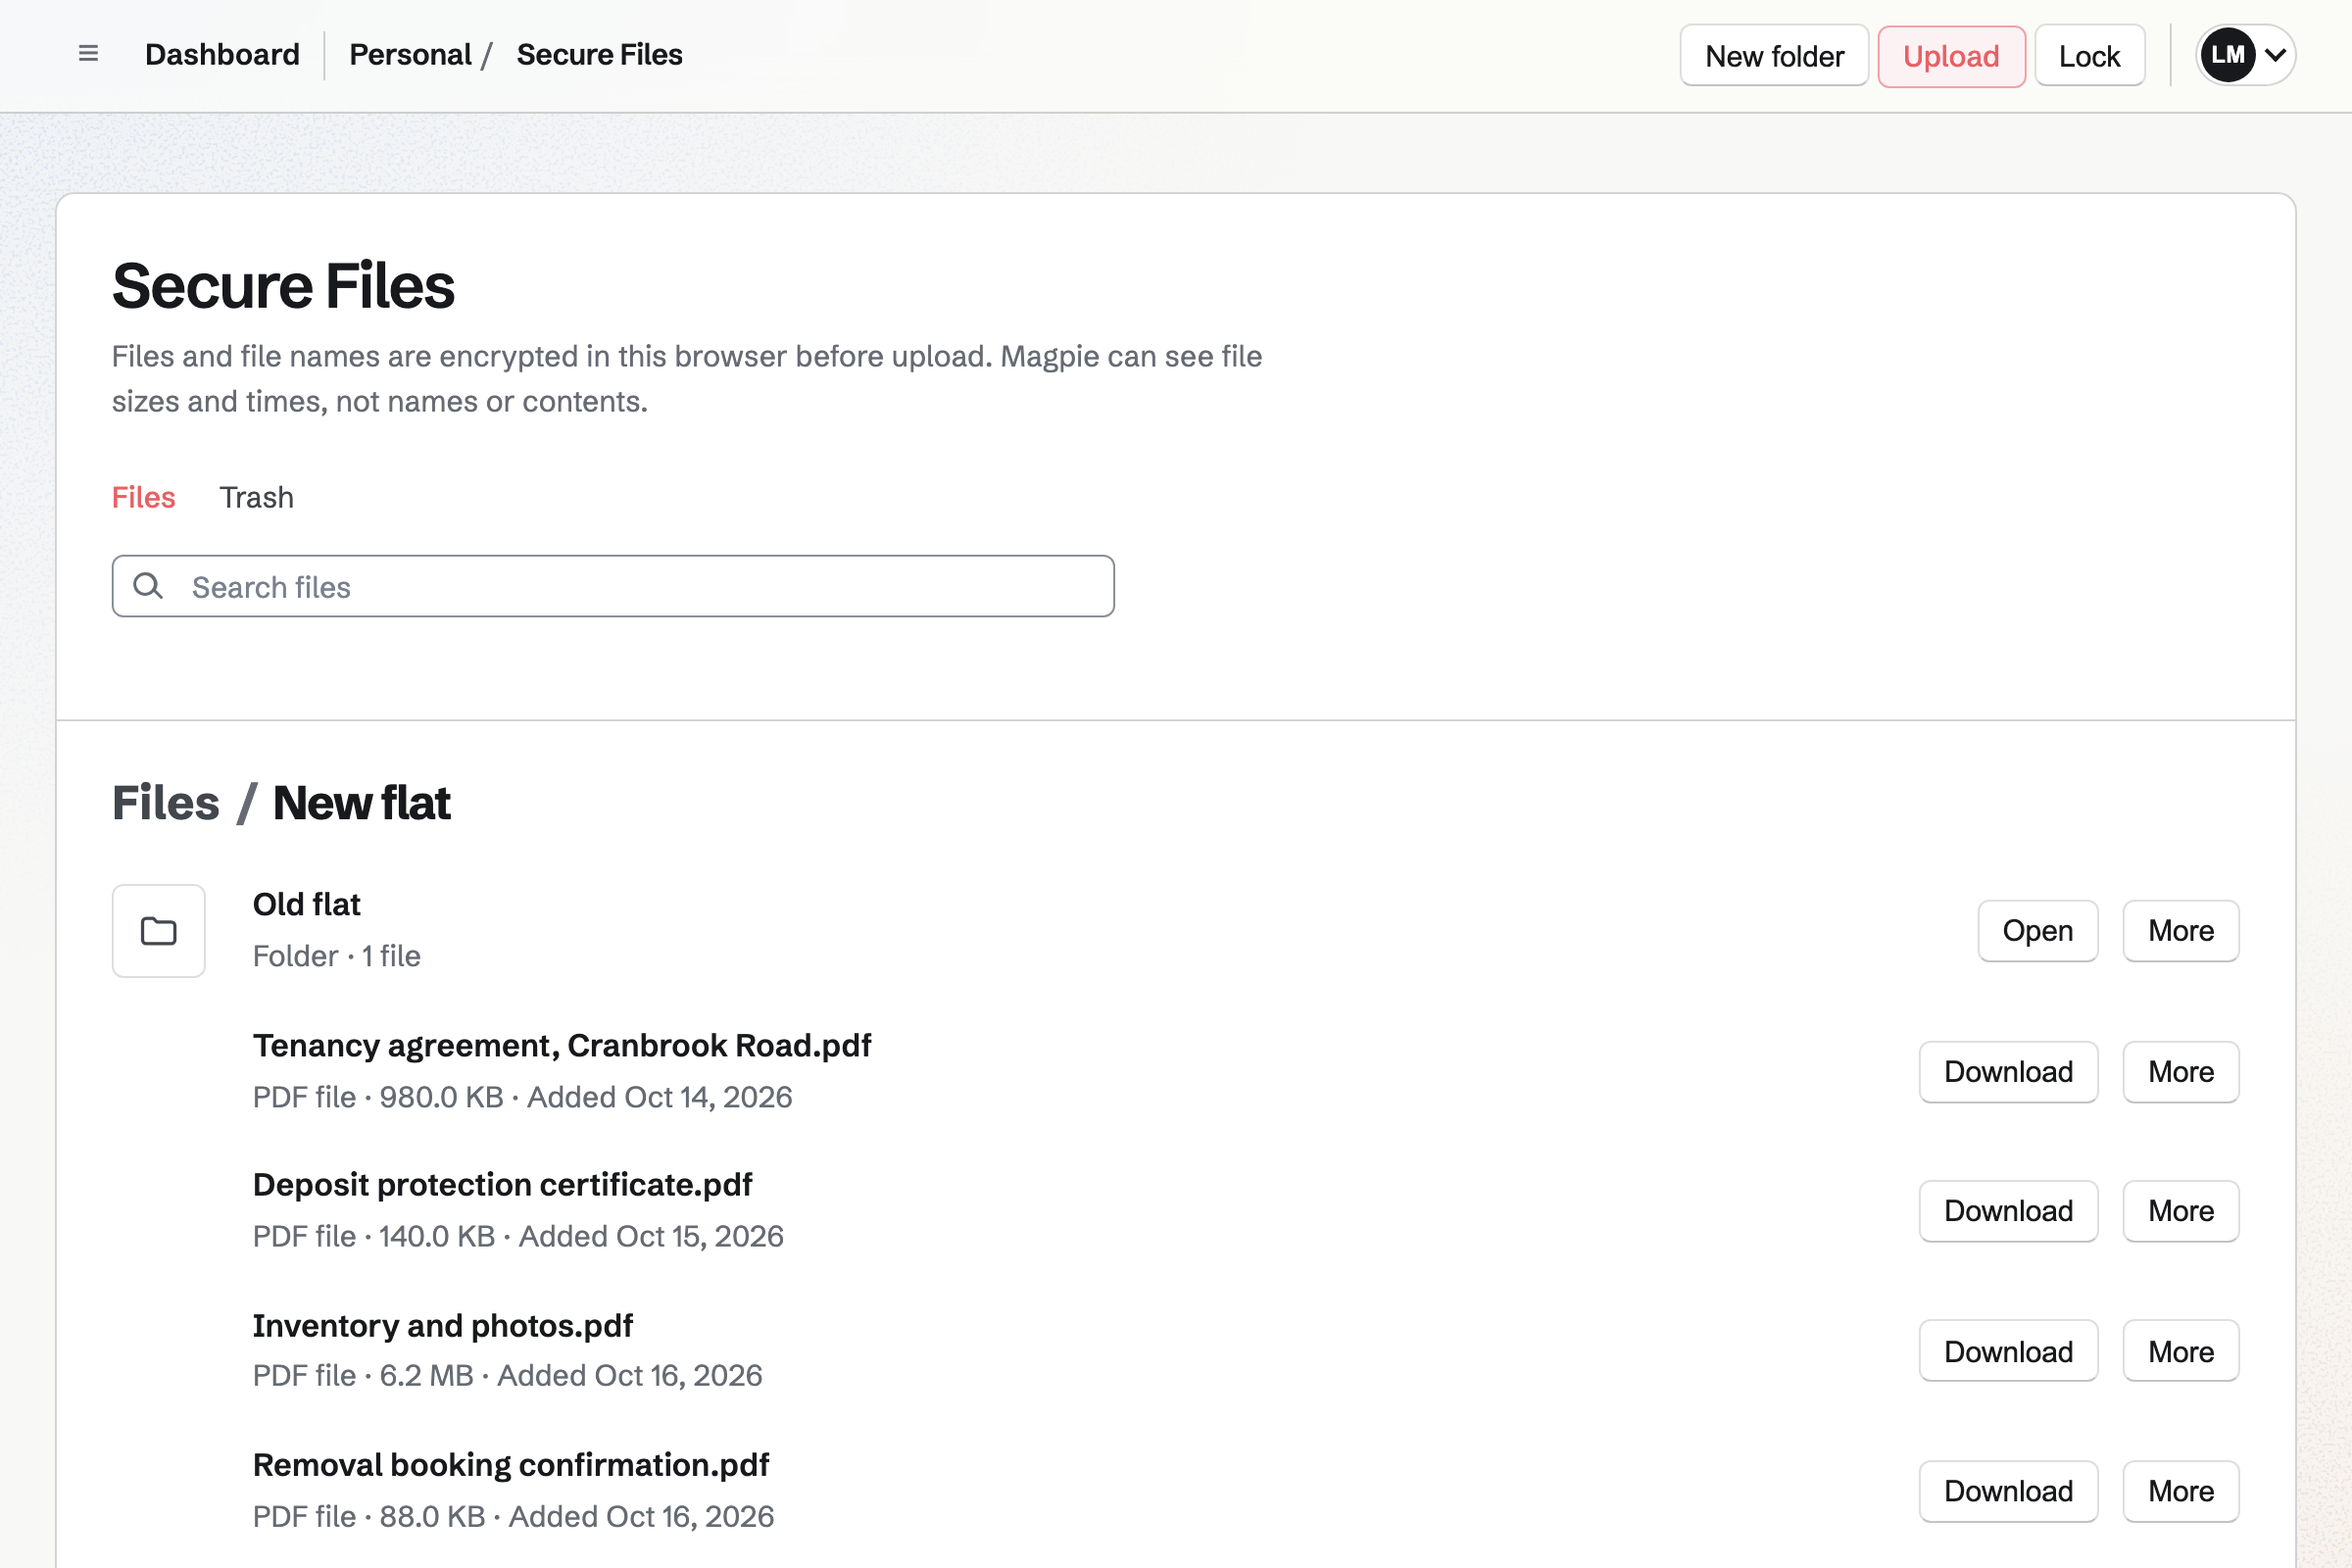Navigate to Files in folder breadcrumb

(x=165, y=803)
